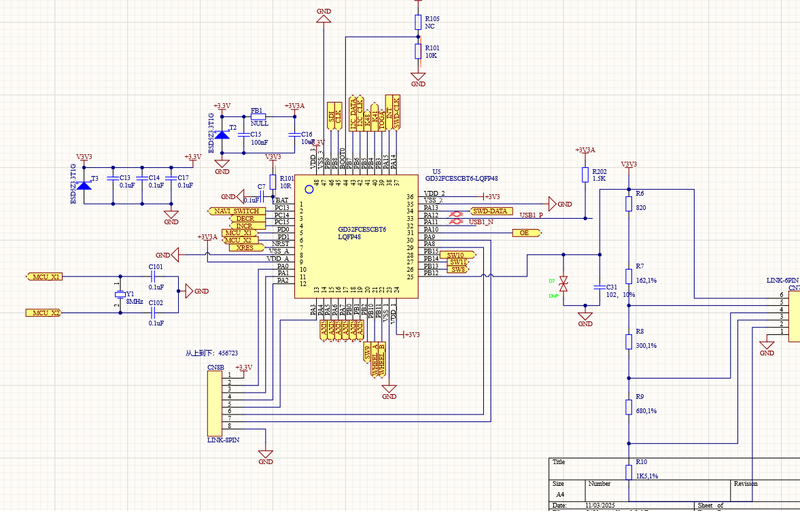Screen dimensions: 800x511
Task: Select capacitor C16 symbol
Action: (294, 135)
